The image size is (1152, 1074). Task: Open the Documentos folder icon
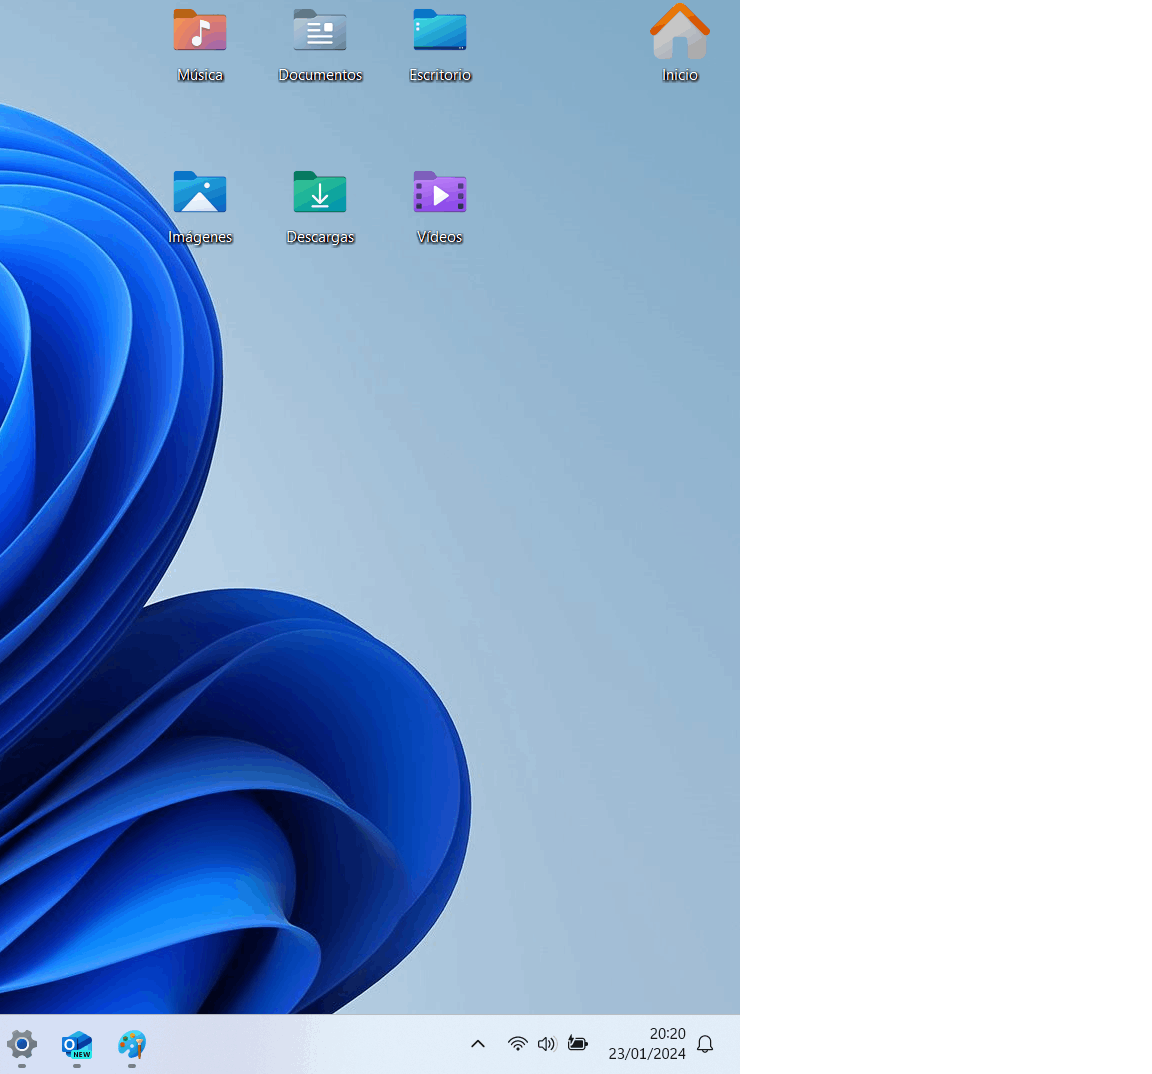320,30
